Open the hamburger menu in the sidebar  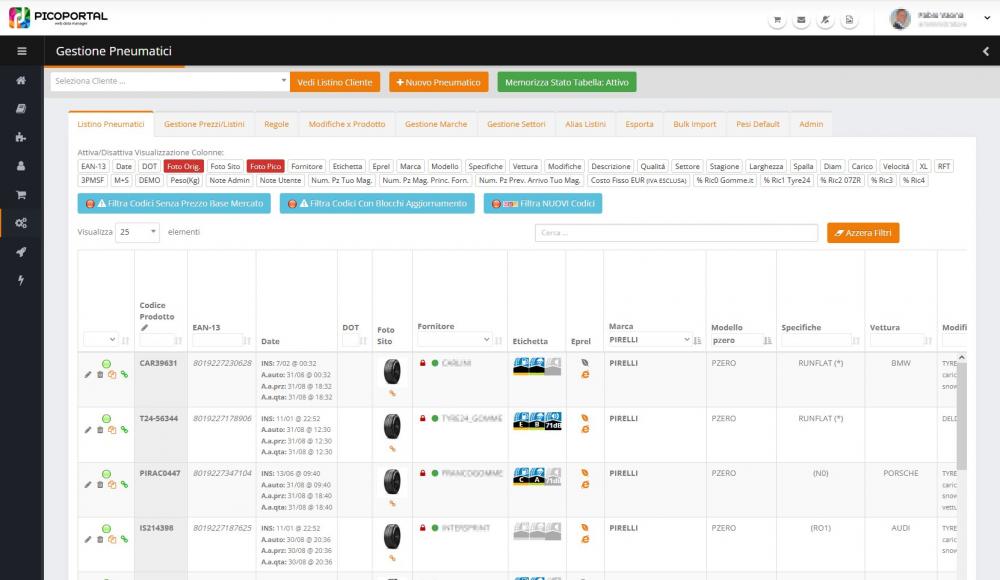coord(22,51)
